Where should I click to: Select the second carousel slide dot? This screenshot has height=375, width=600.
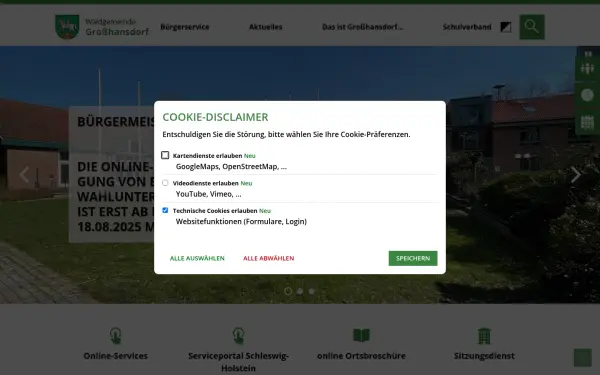tap(300, 291)
